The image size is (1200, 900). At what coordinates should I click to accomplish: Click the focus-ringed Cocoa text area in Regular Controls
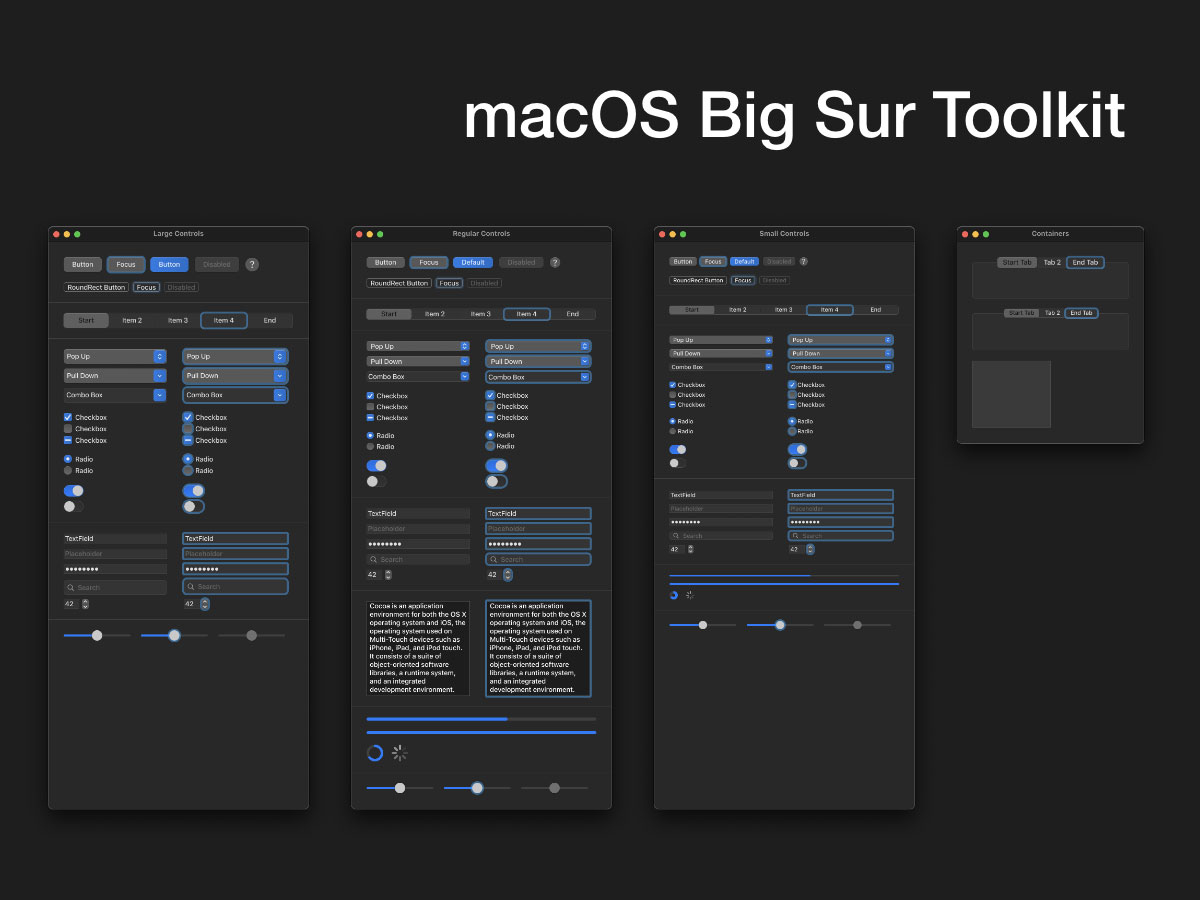(x=538, y=648)
